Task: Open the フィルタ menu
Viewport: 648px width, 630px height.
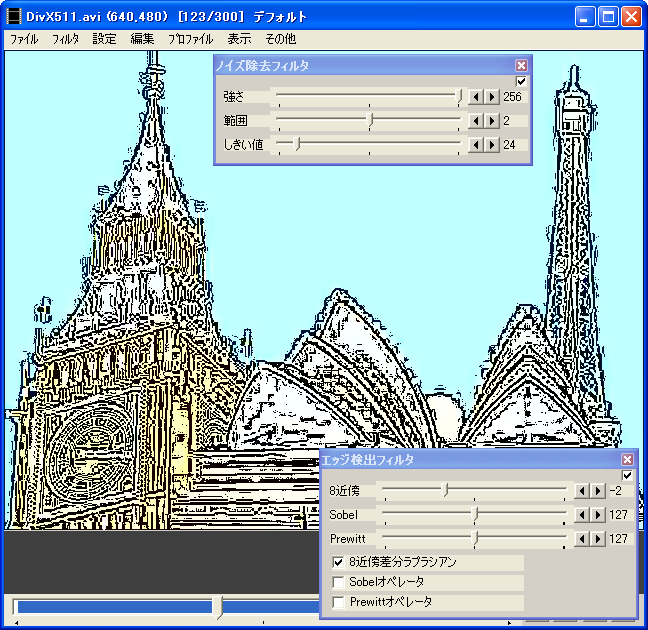Action: (x=66, y=39)
